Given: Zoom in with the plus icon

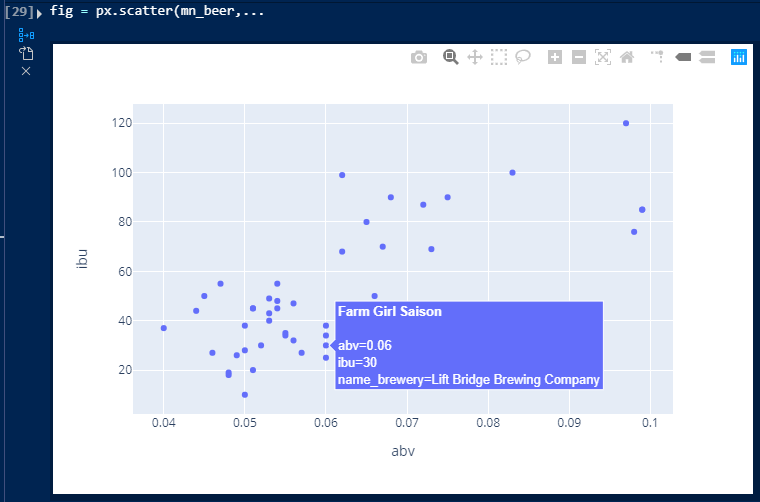Looking at the screenshot, I should (x=554, y=57).
